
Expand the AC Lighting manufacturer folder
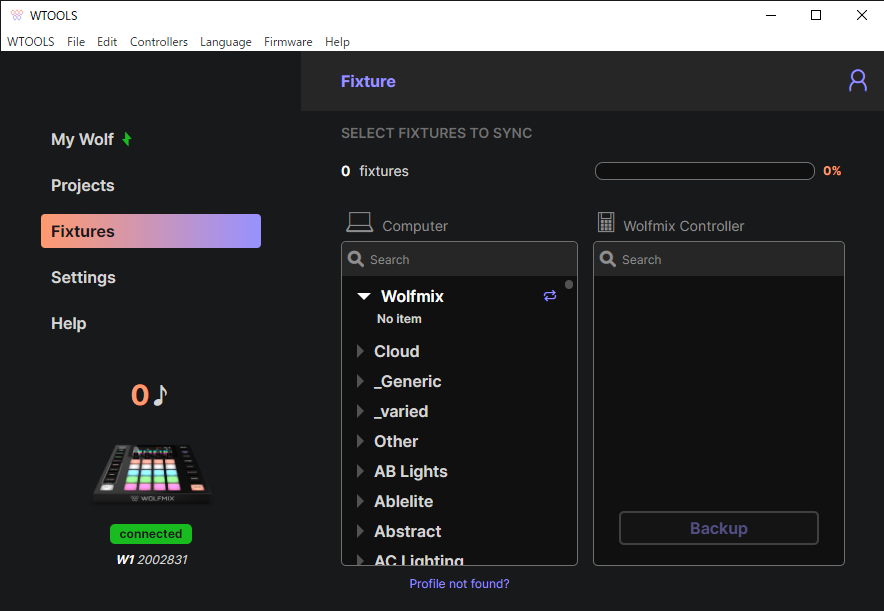(x=360, y=559)
